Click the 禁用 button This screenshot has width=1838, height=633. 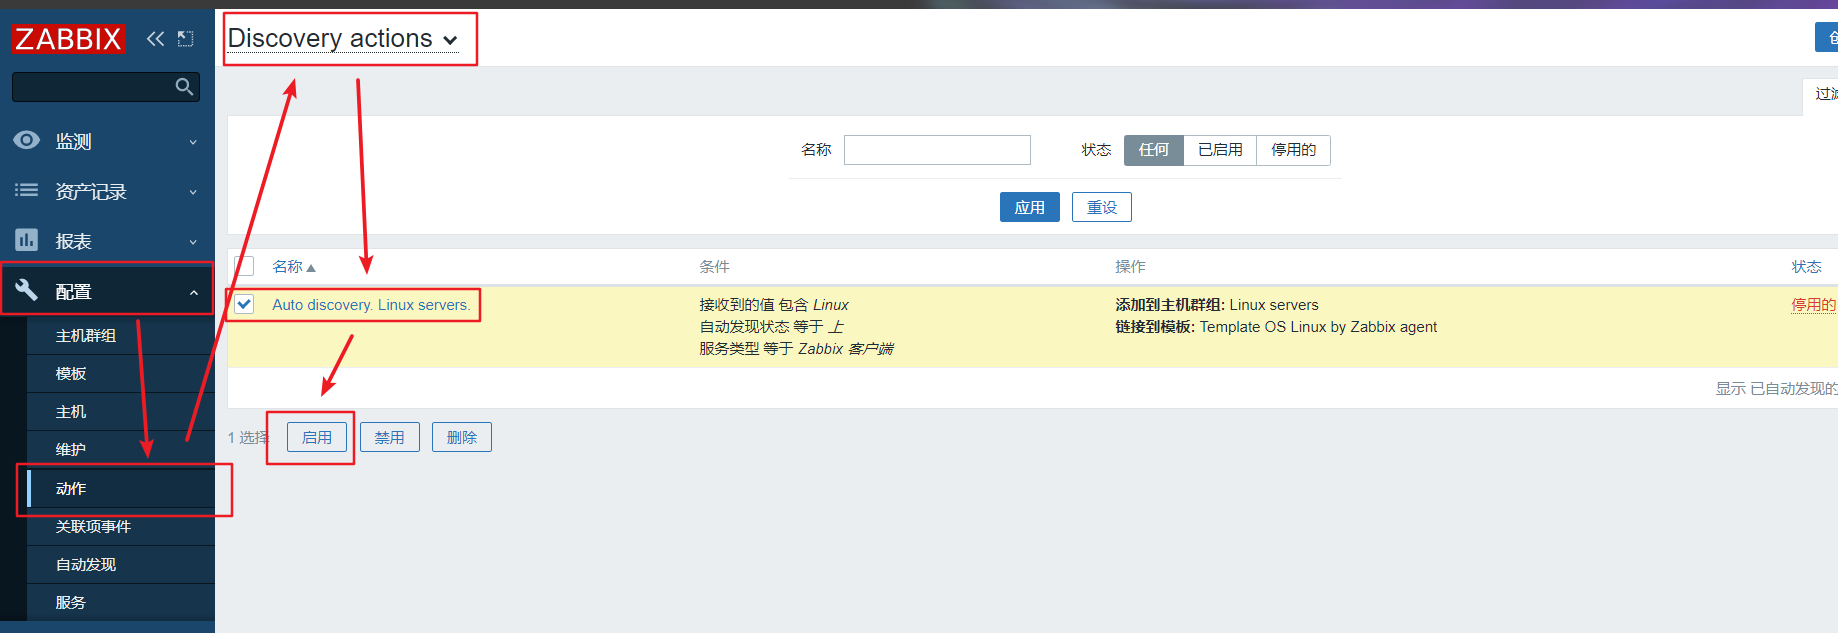[x=390, y=437]
